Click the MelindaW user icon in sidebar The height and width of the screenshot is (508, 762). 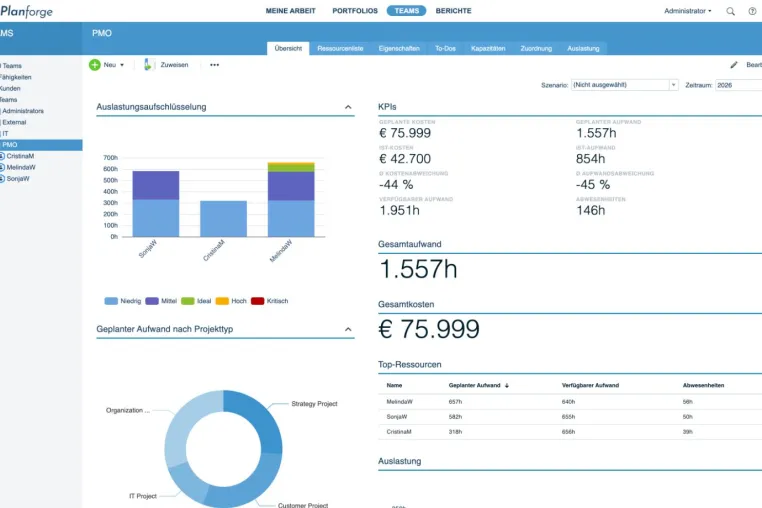[x=2, y=167]
